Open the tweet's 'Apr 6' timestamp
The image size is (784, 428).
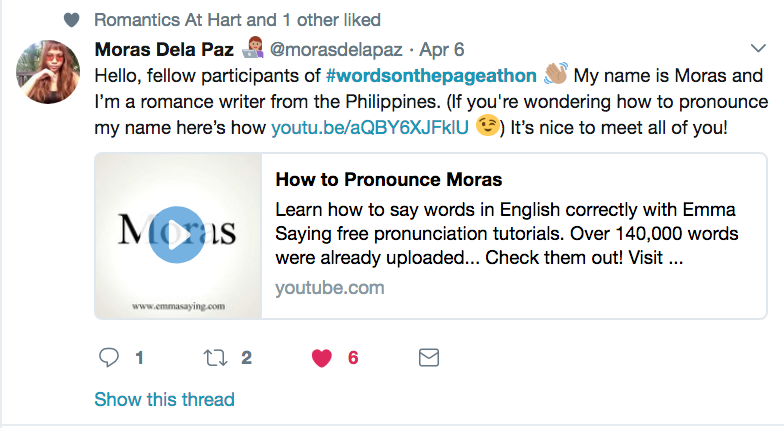pyautogui.click(x=442, y=49)
